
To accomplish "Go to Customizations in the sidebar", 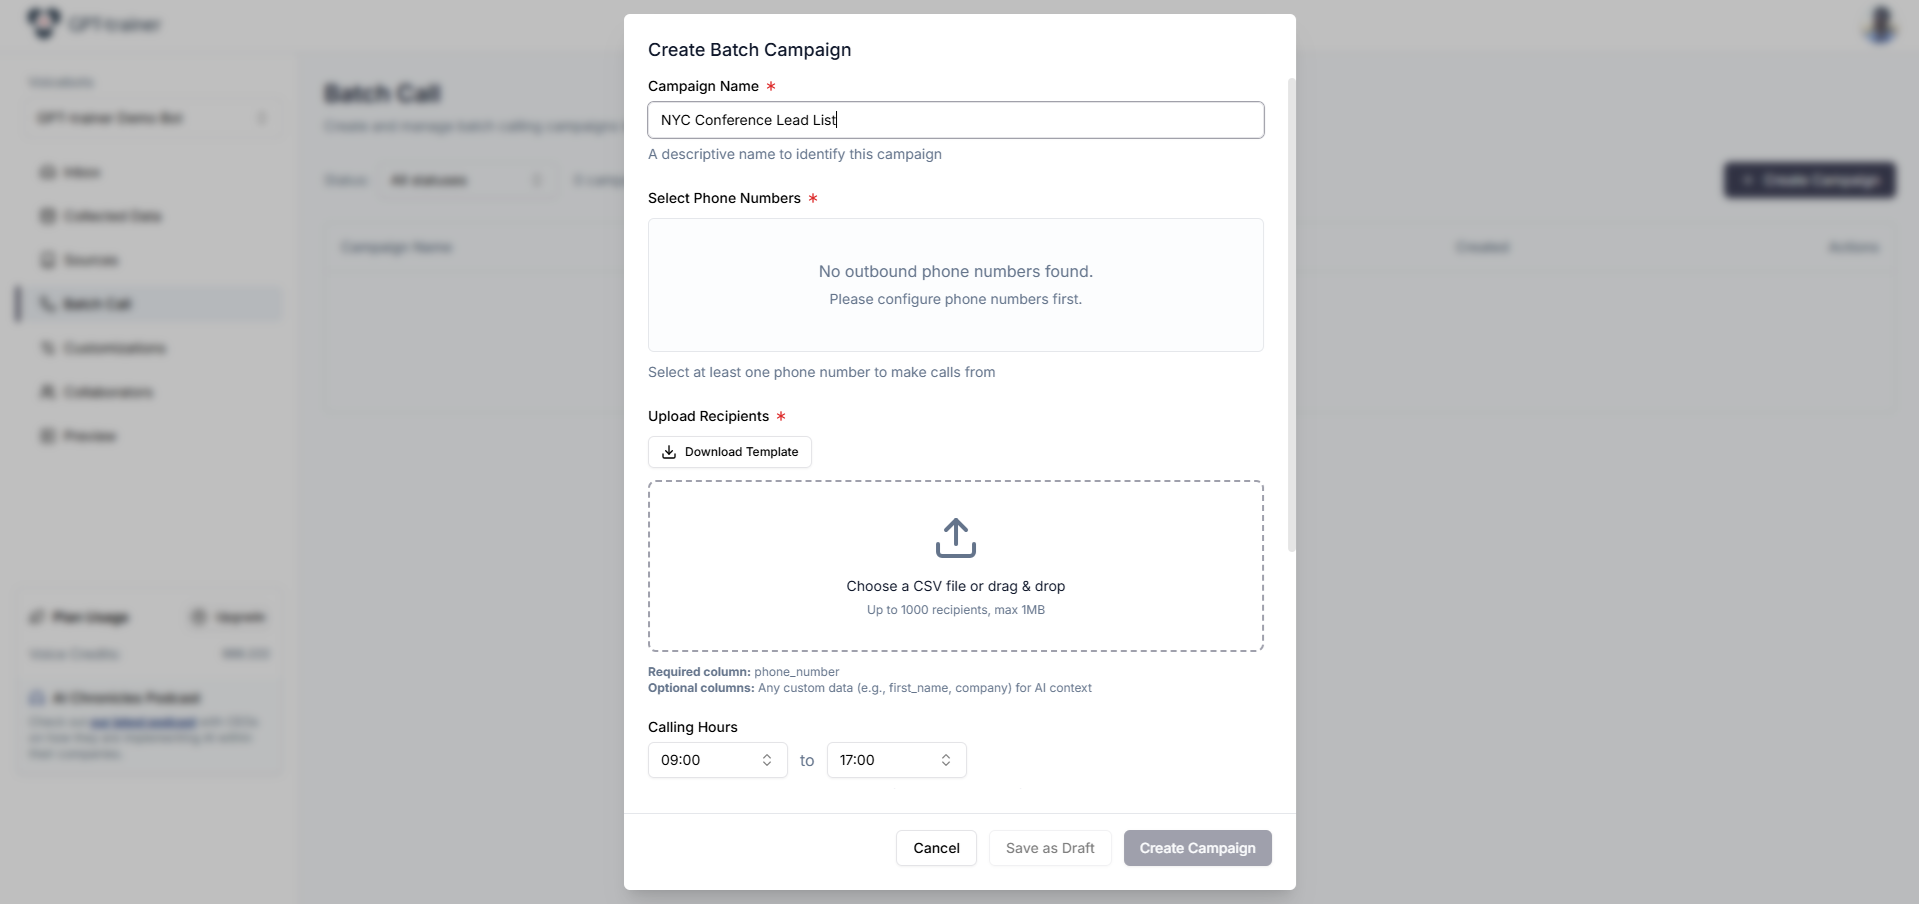I will click(x=114, y=348).
